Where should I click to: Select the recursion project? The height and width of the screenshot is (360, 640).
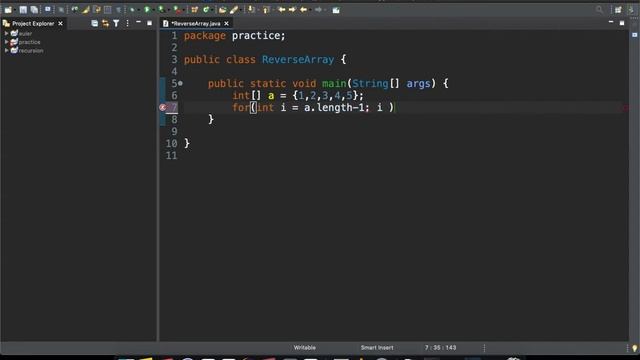tap(31, 51)
